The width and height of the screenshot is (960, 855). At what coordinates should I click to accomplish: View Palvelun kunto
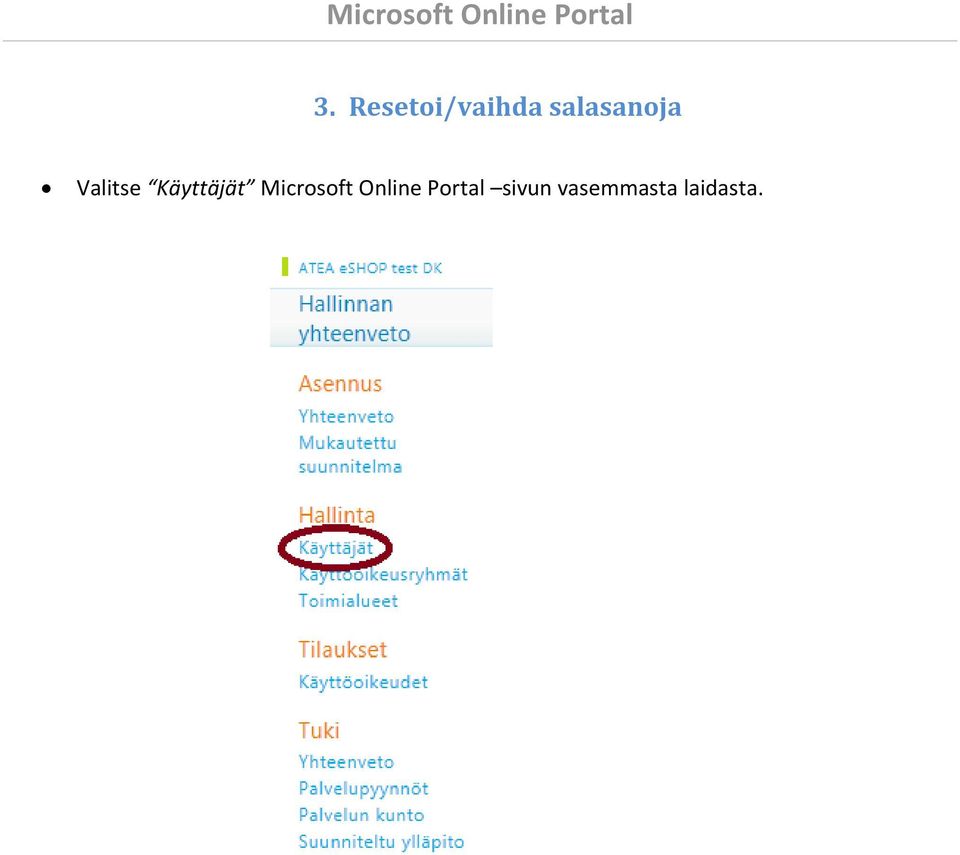point(361,815)
